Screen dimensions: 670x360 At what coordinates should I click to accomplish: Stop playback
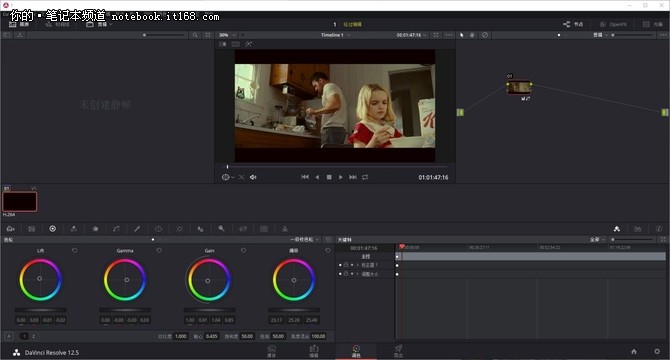click(329, 177)
